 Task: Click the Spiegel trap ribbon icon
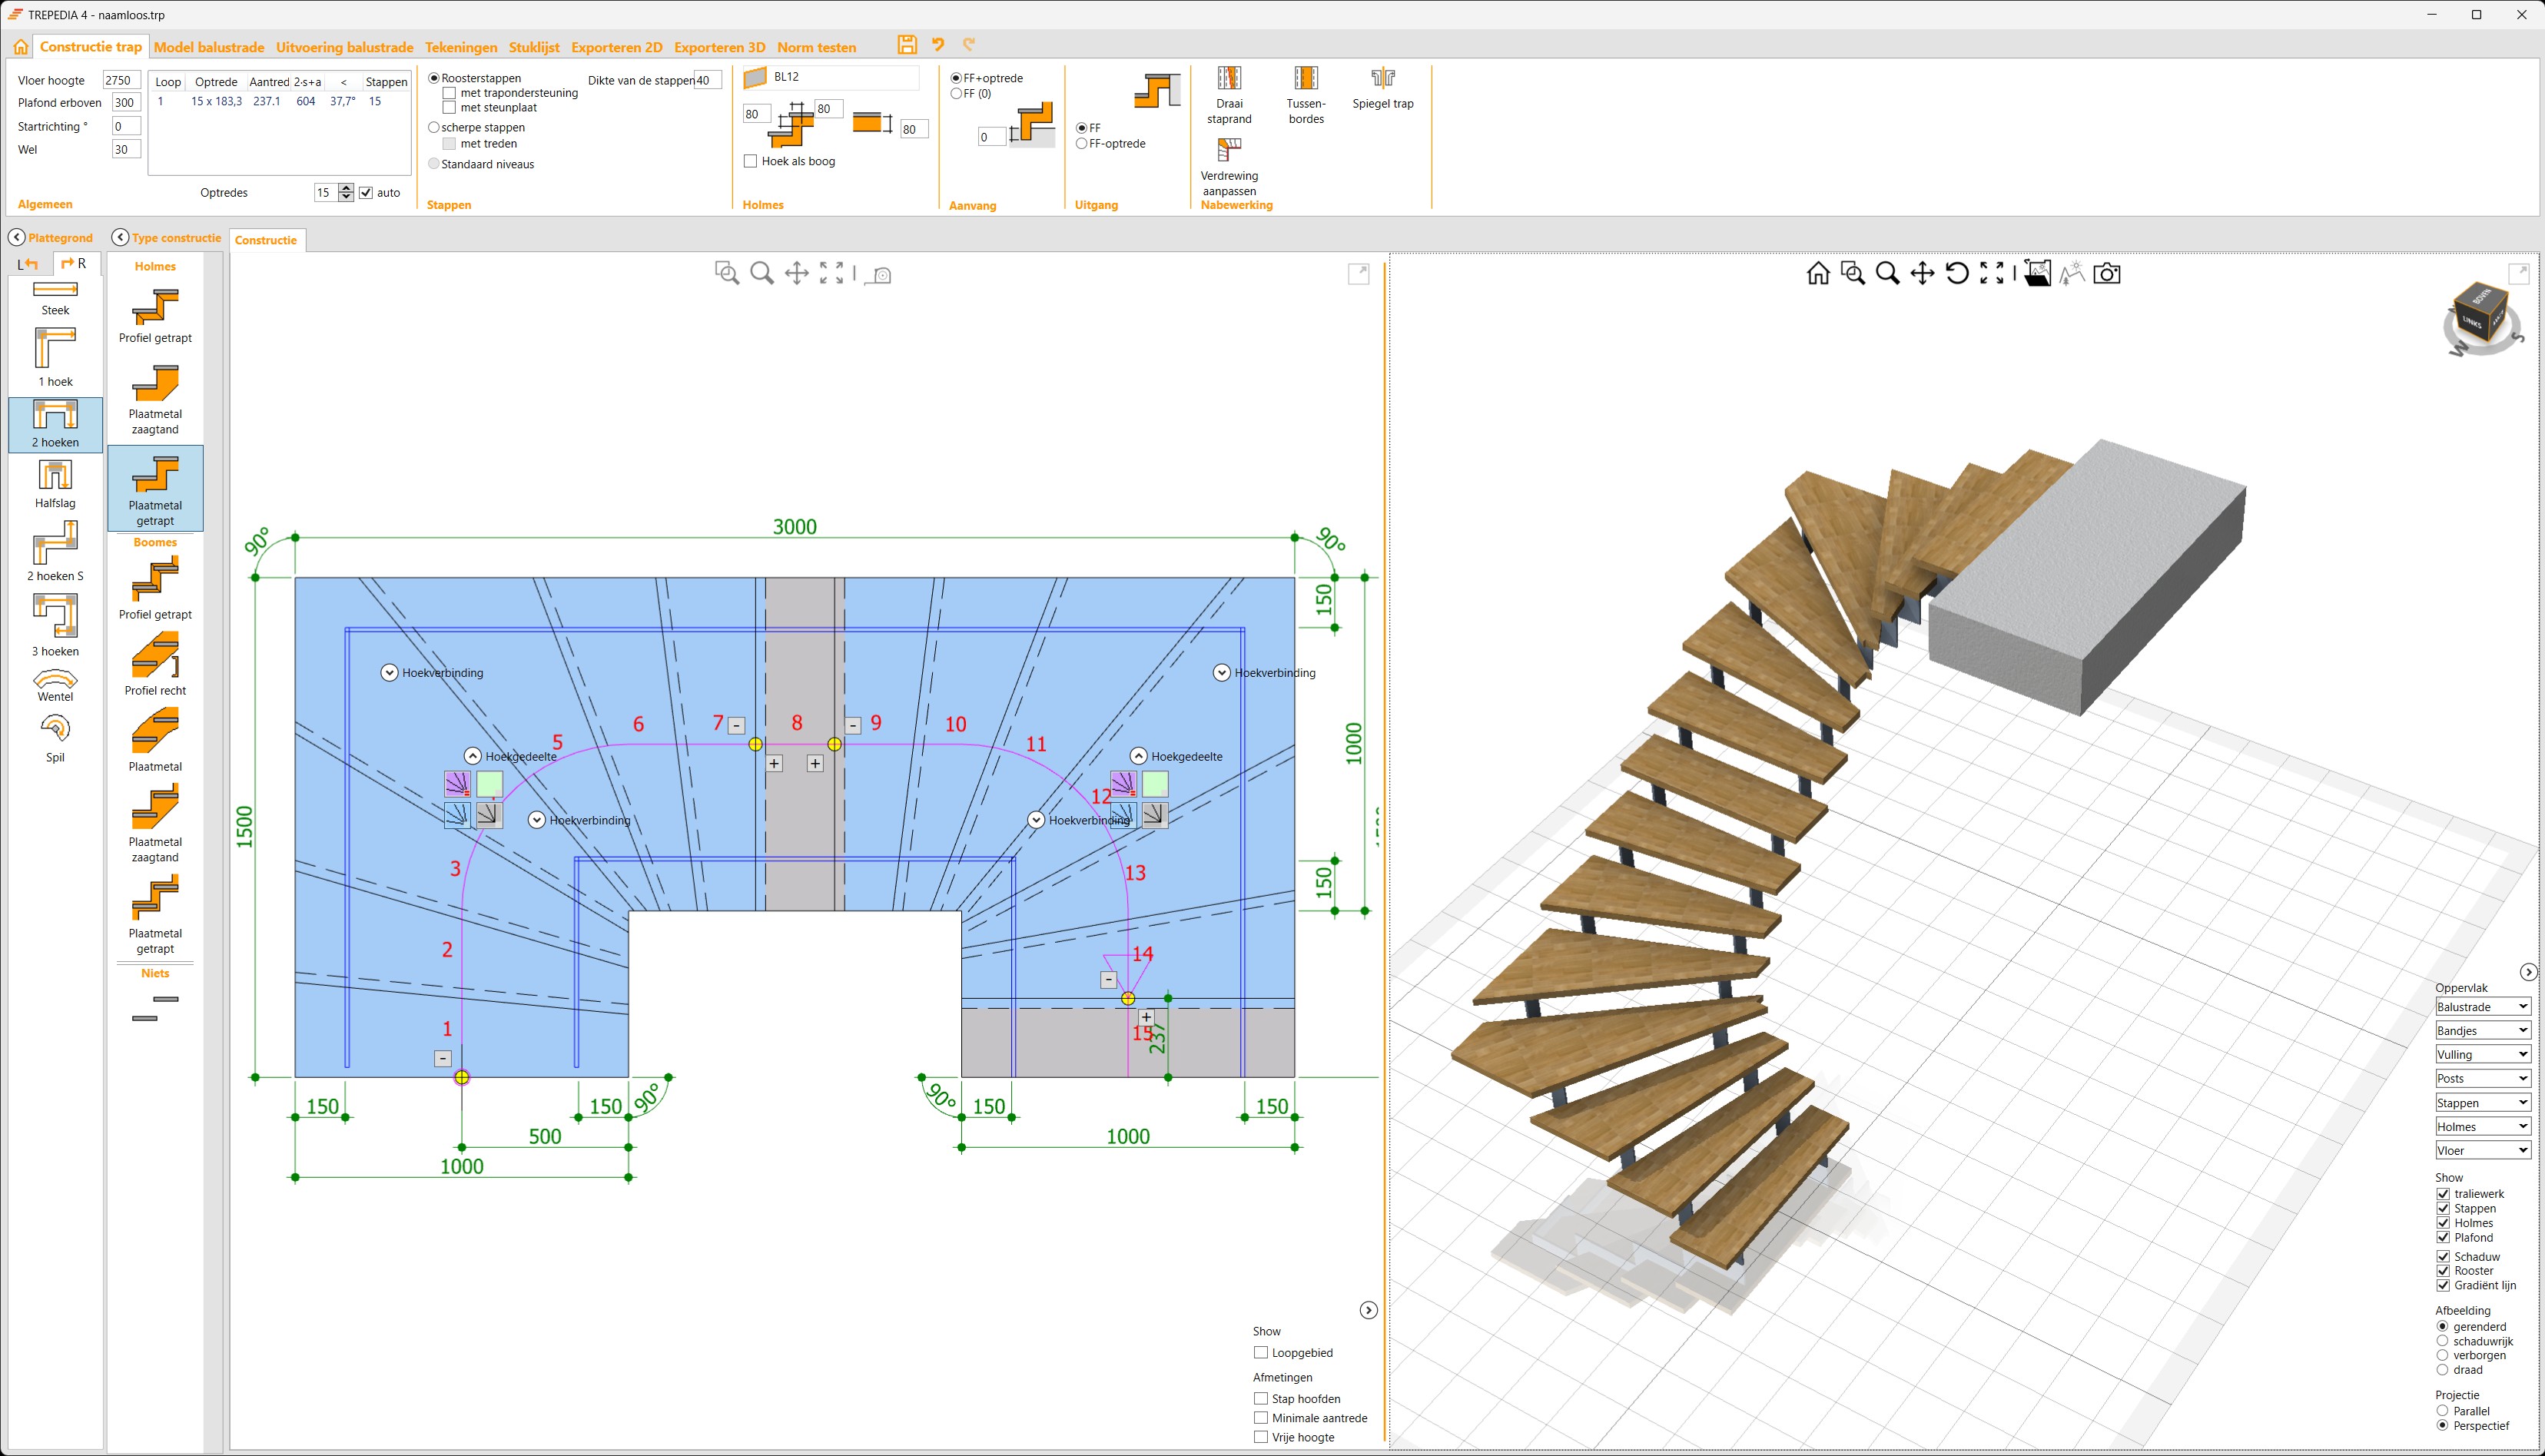point(1383,90)
